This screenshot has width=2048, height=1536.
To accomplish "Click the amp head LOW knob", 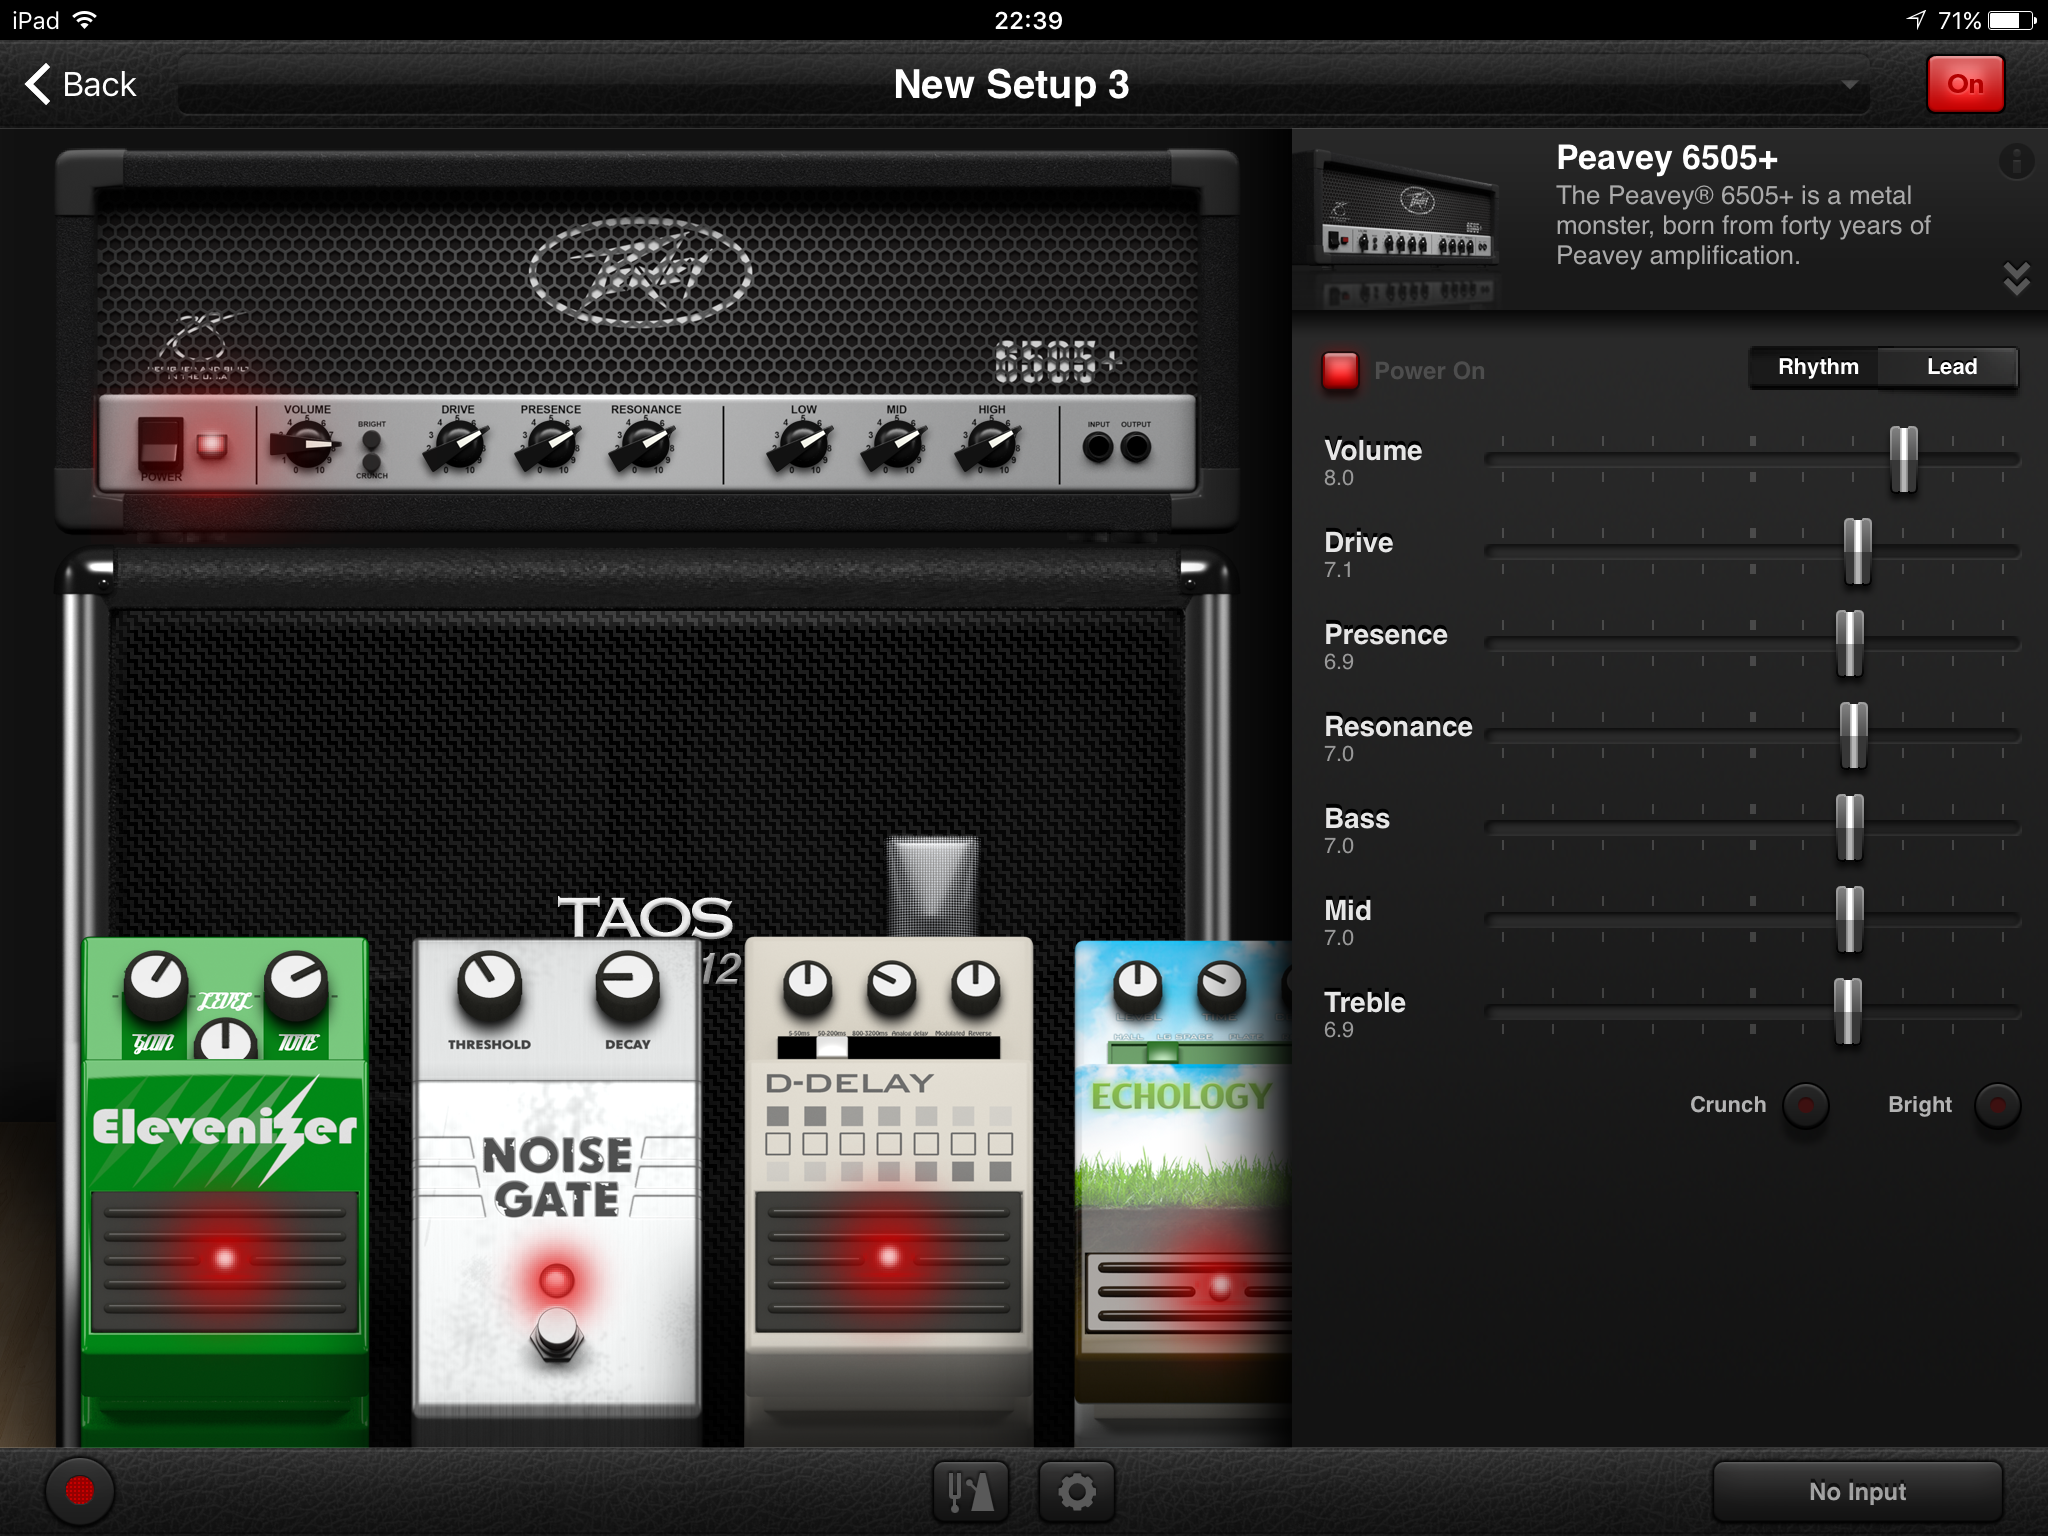I will coord(802,446).
